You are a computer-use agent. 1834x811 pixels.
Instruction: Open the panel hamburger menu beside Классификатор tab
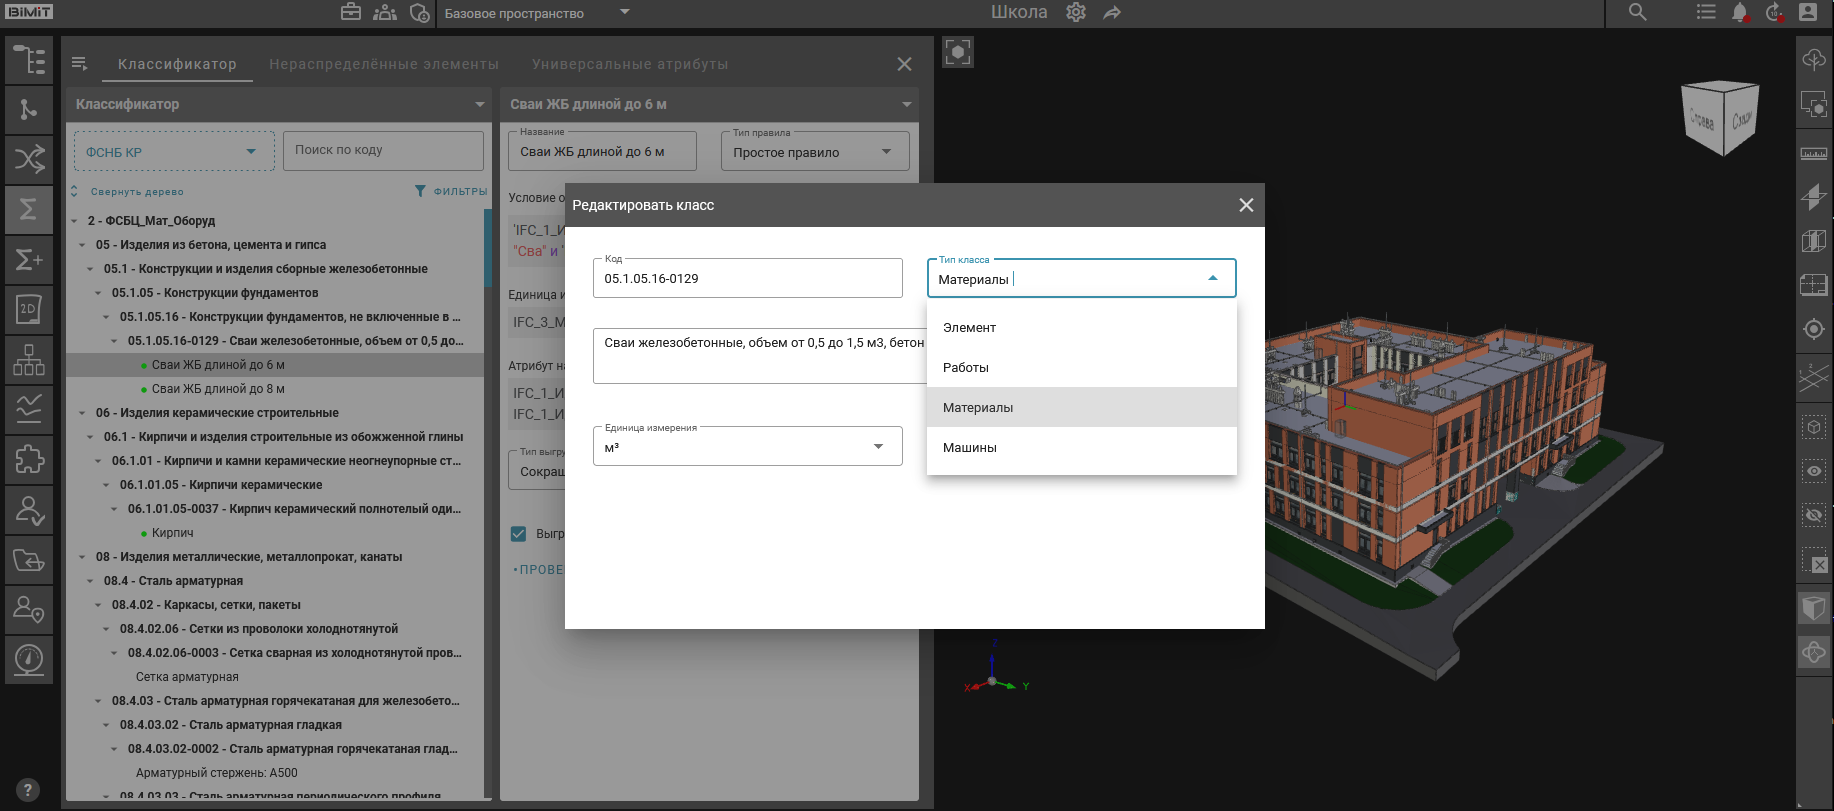coord(80,64)
